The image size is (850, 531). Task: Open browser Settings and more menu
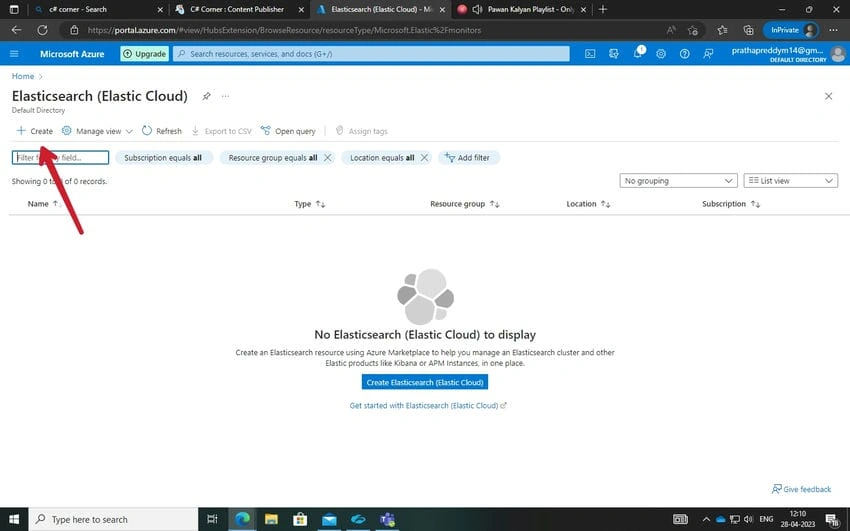tap(834, 30)
